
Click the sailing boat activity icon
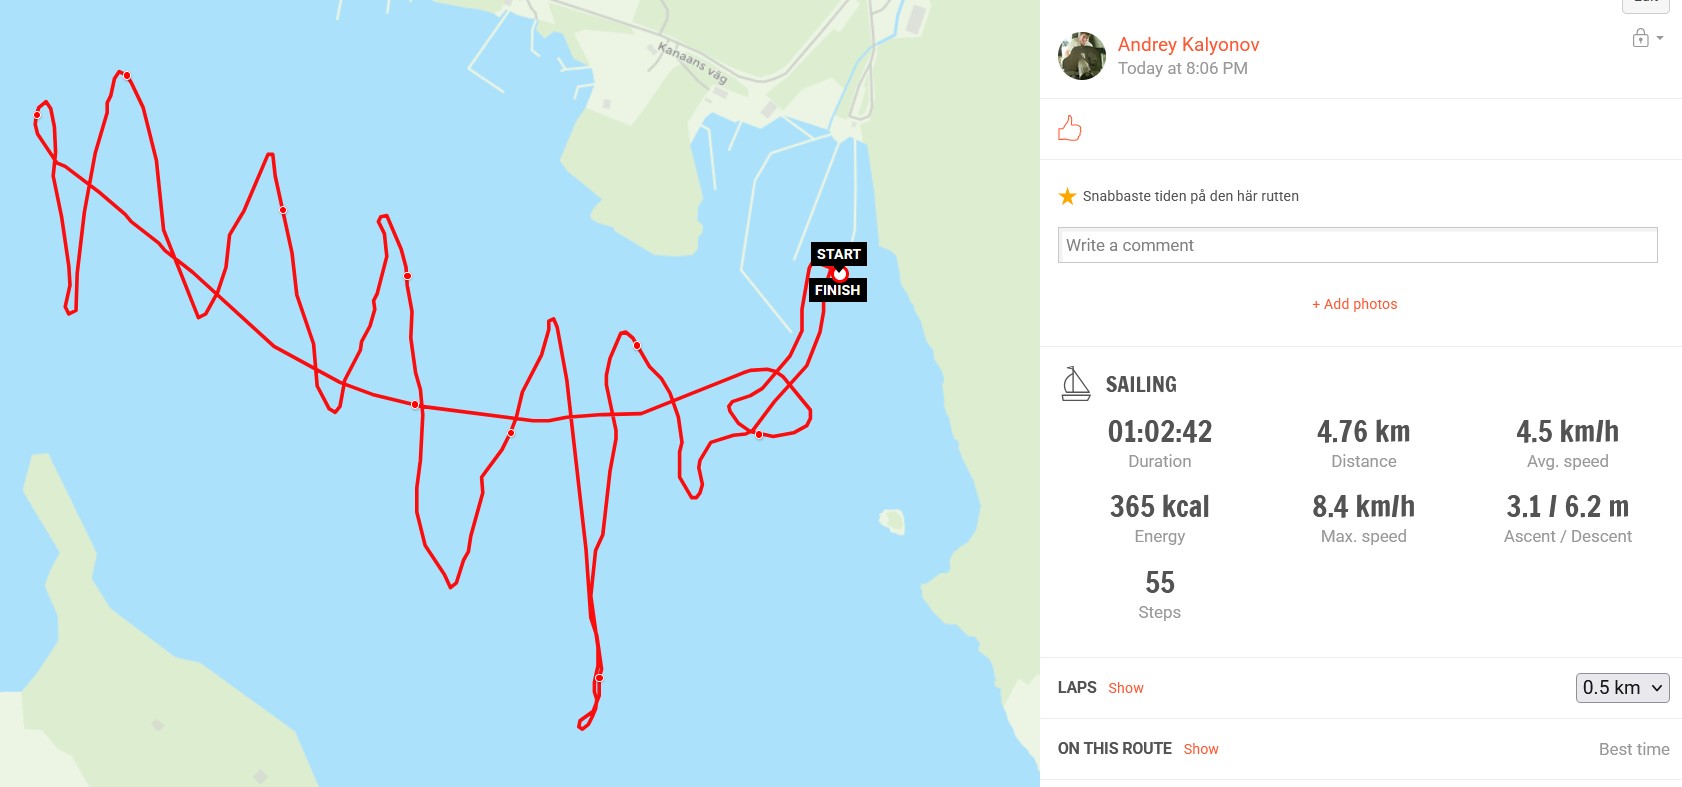pos(1075,383)
